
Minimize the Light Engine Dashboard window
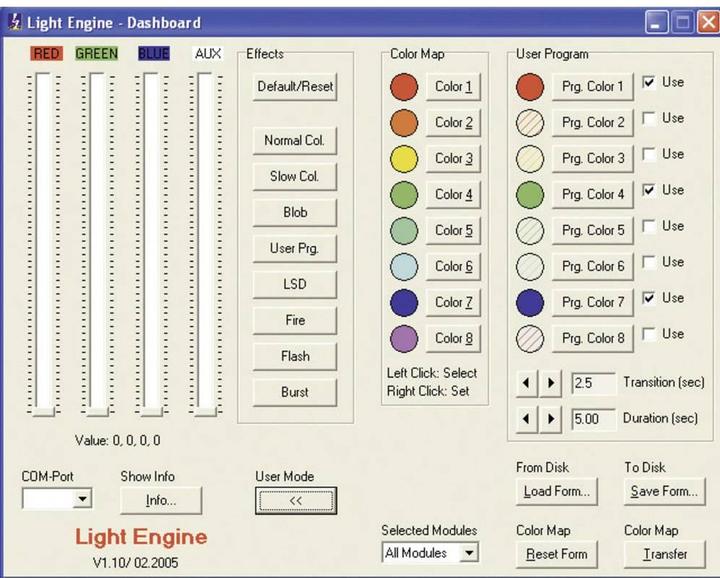pyautogui.click(x=657, y=22)
